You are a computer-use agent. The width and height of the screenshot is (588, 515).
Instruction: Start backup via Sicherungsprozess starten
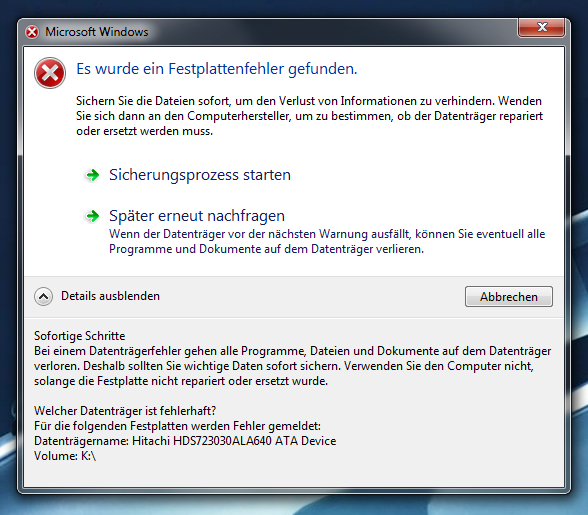pyautogui.click(x=200, y=175)
